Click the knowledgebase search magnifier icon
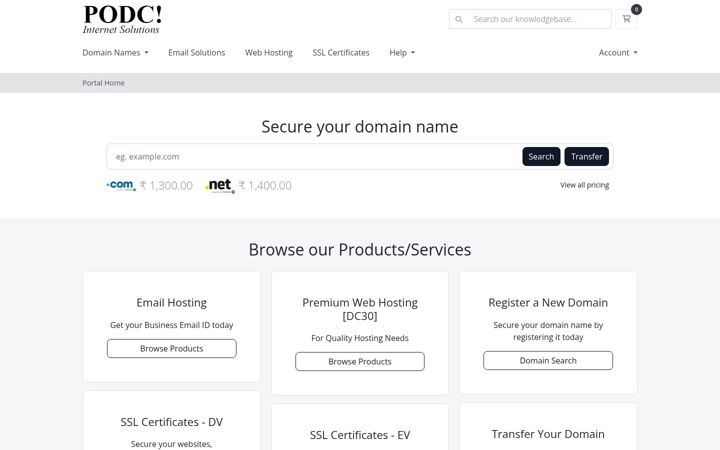This screenshot has height=450, width=720. 459,19
